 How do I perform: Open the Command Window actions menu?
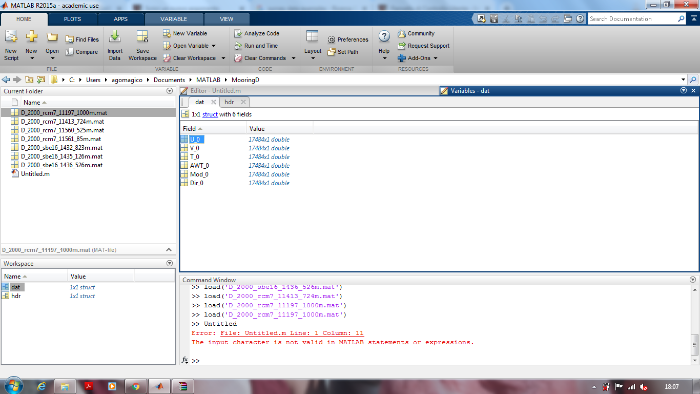(693, 280)
